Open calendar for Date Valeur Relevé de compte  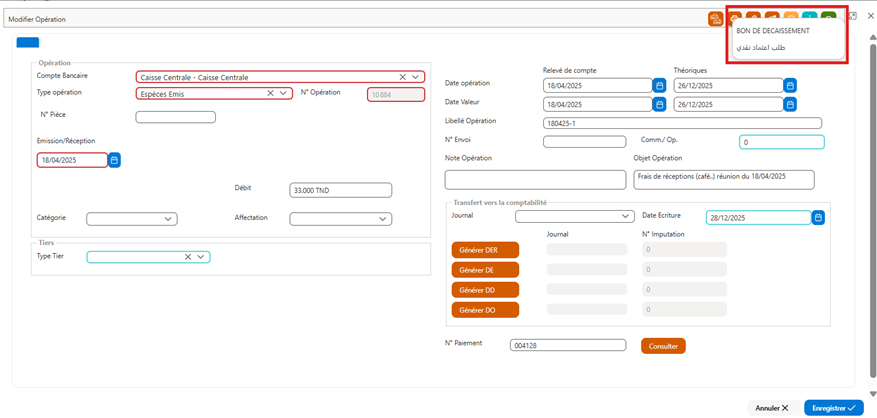(x=659, y=104)
